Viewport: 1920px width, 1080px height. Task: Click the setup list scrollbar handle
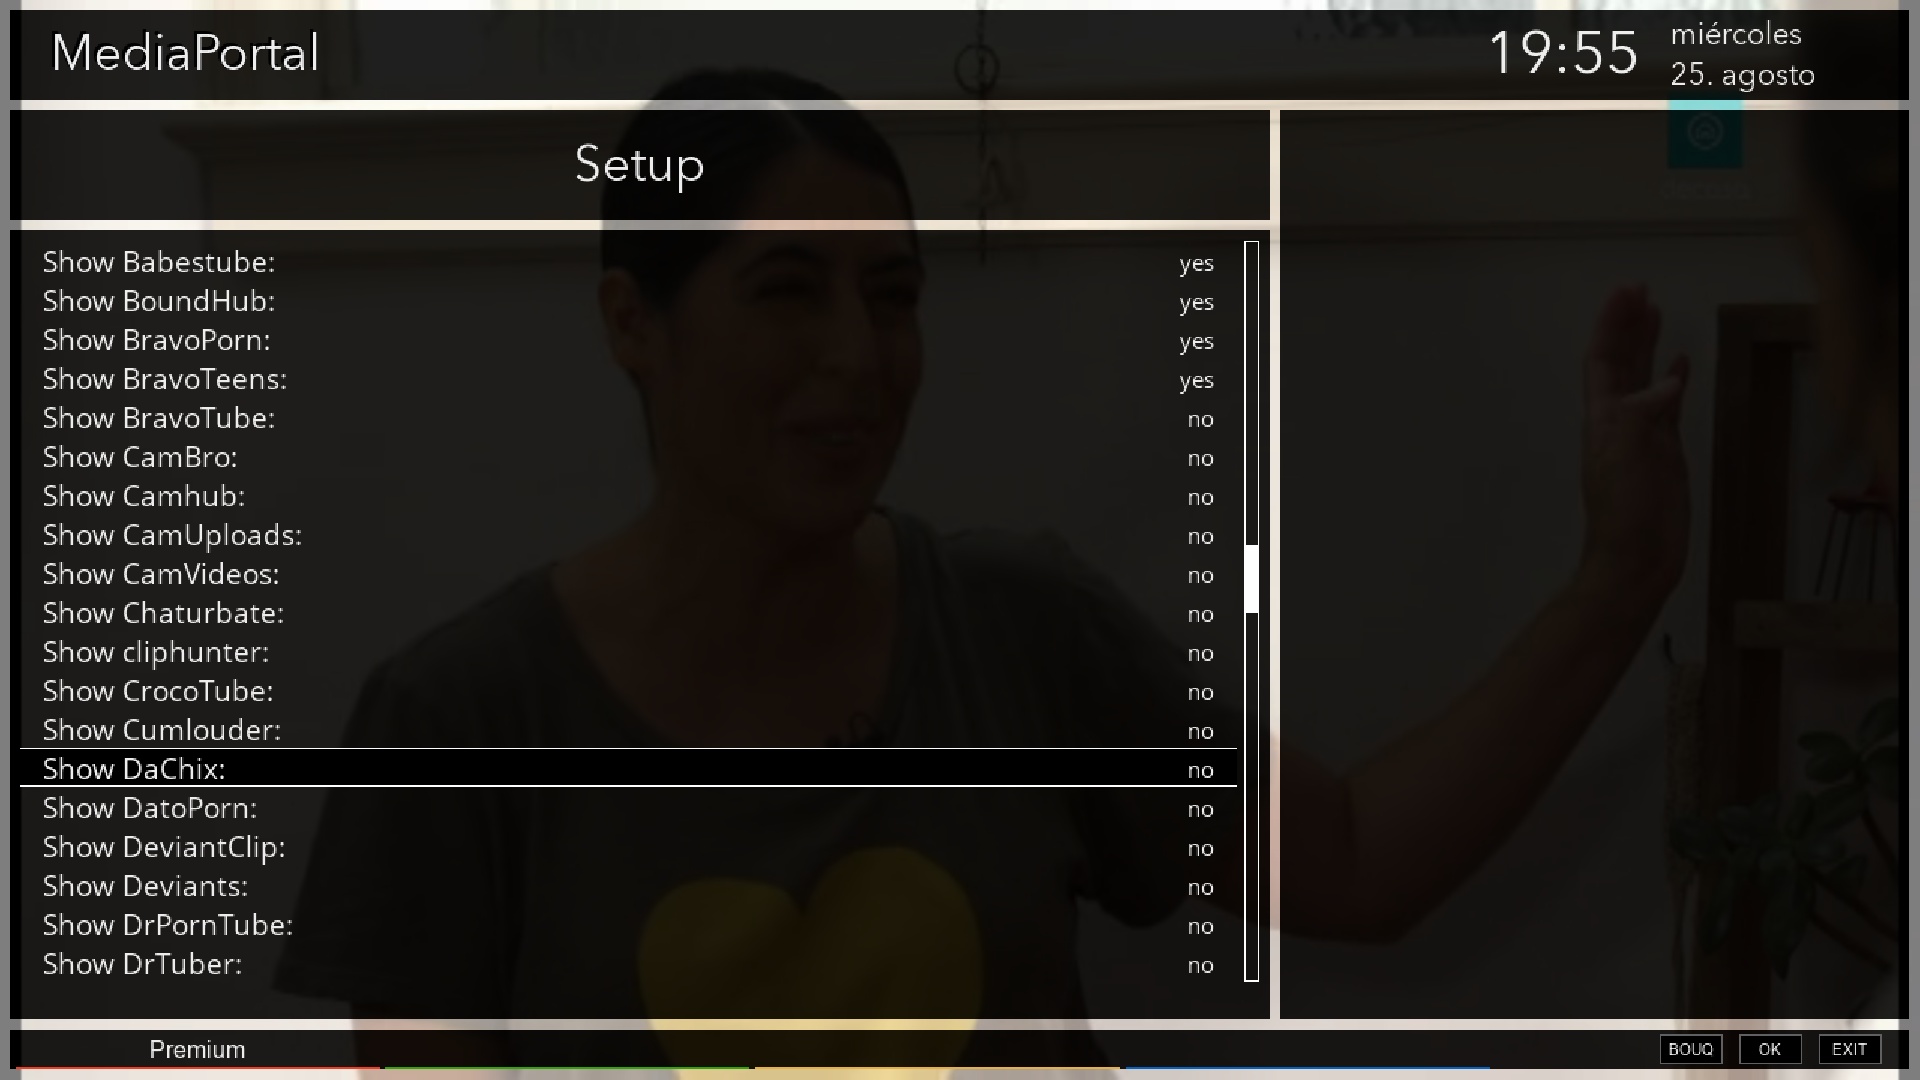point(1251,579)
